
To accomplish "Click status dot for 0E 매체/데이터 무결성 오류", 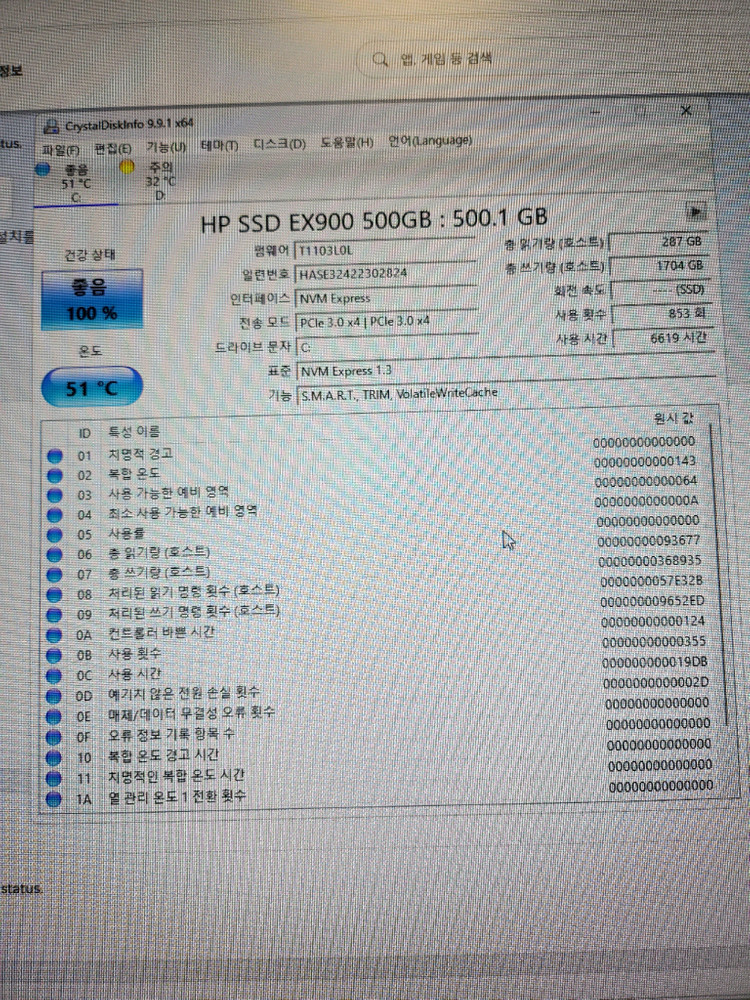I will [55, 717].
